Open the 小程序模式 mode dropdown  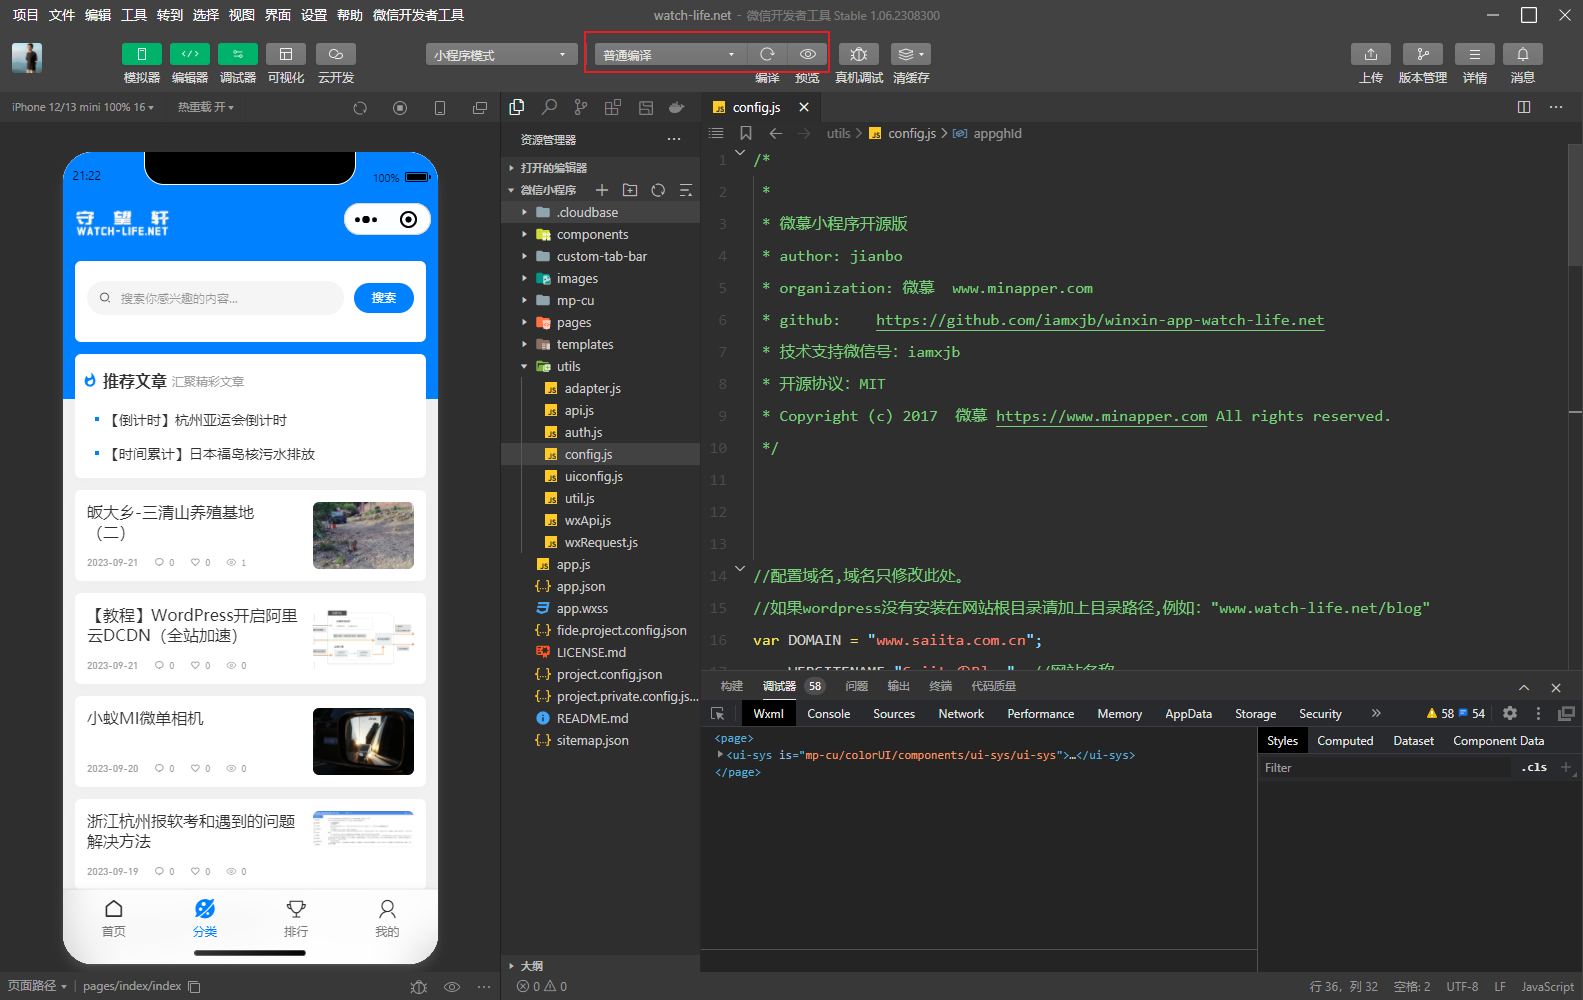coord(501,55)
